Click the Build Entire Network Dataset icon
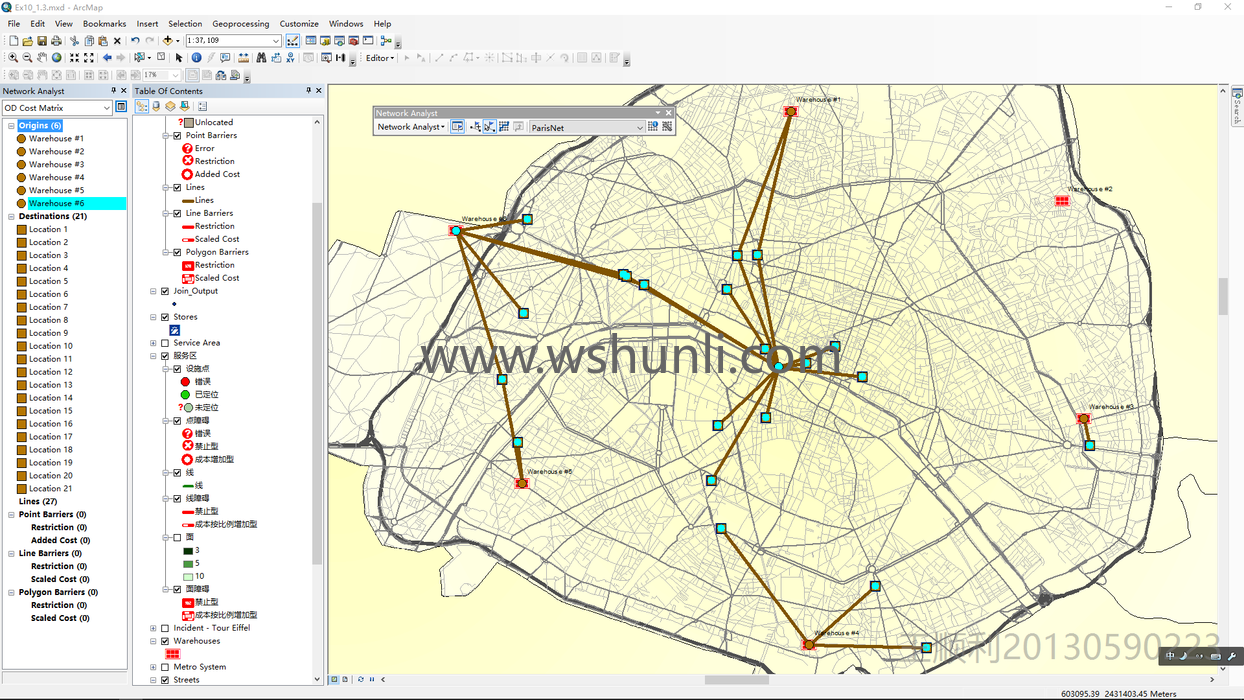The image size is (1244, 700). click(667, 127)
